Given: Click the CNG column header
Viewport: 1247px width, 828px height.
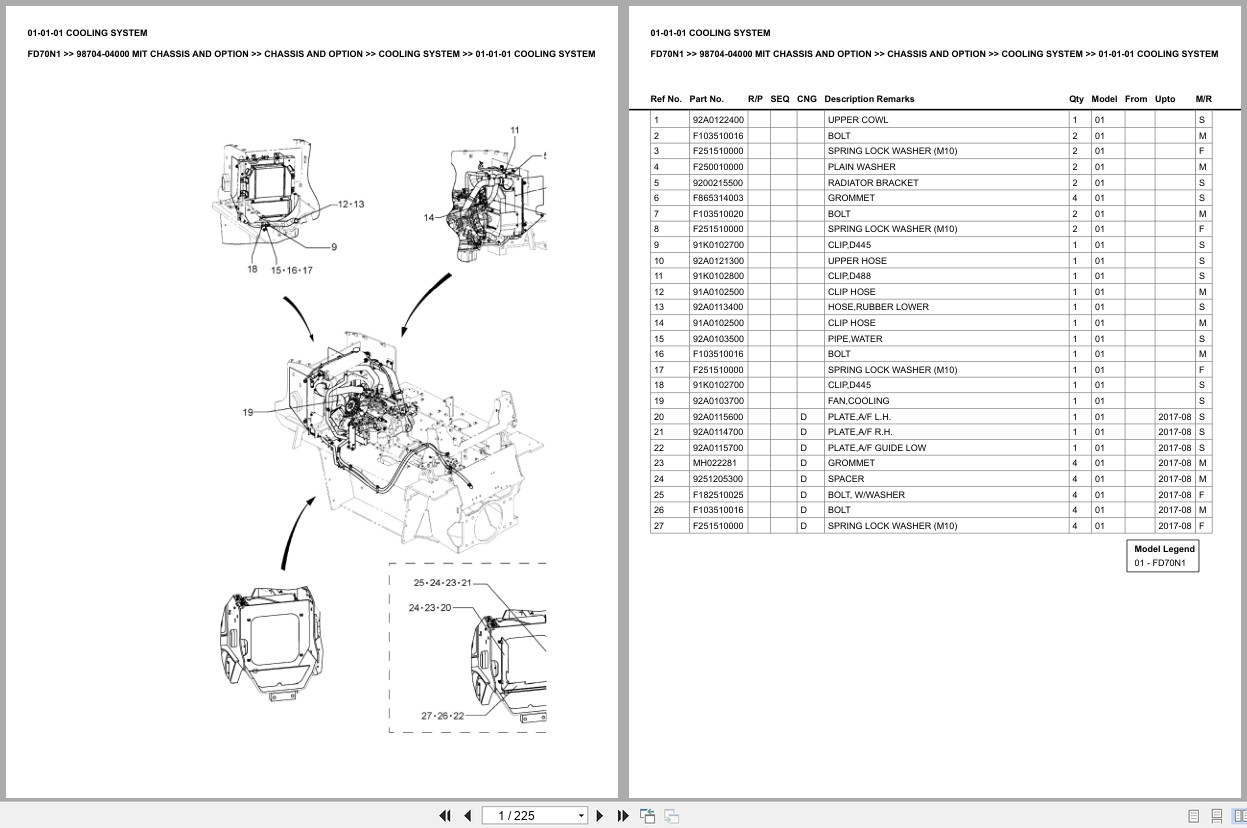Looking at the screenshot, I should (x=807, y=99).
